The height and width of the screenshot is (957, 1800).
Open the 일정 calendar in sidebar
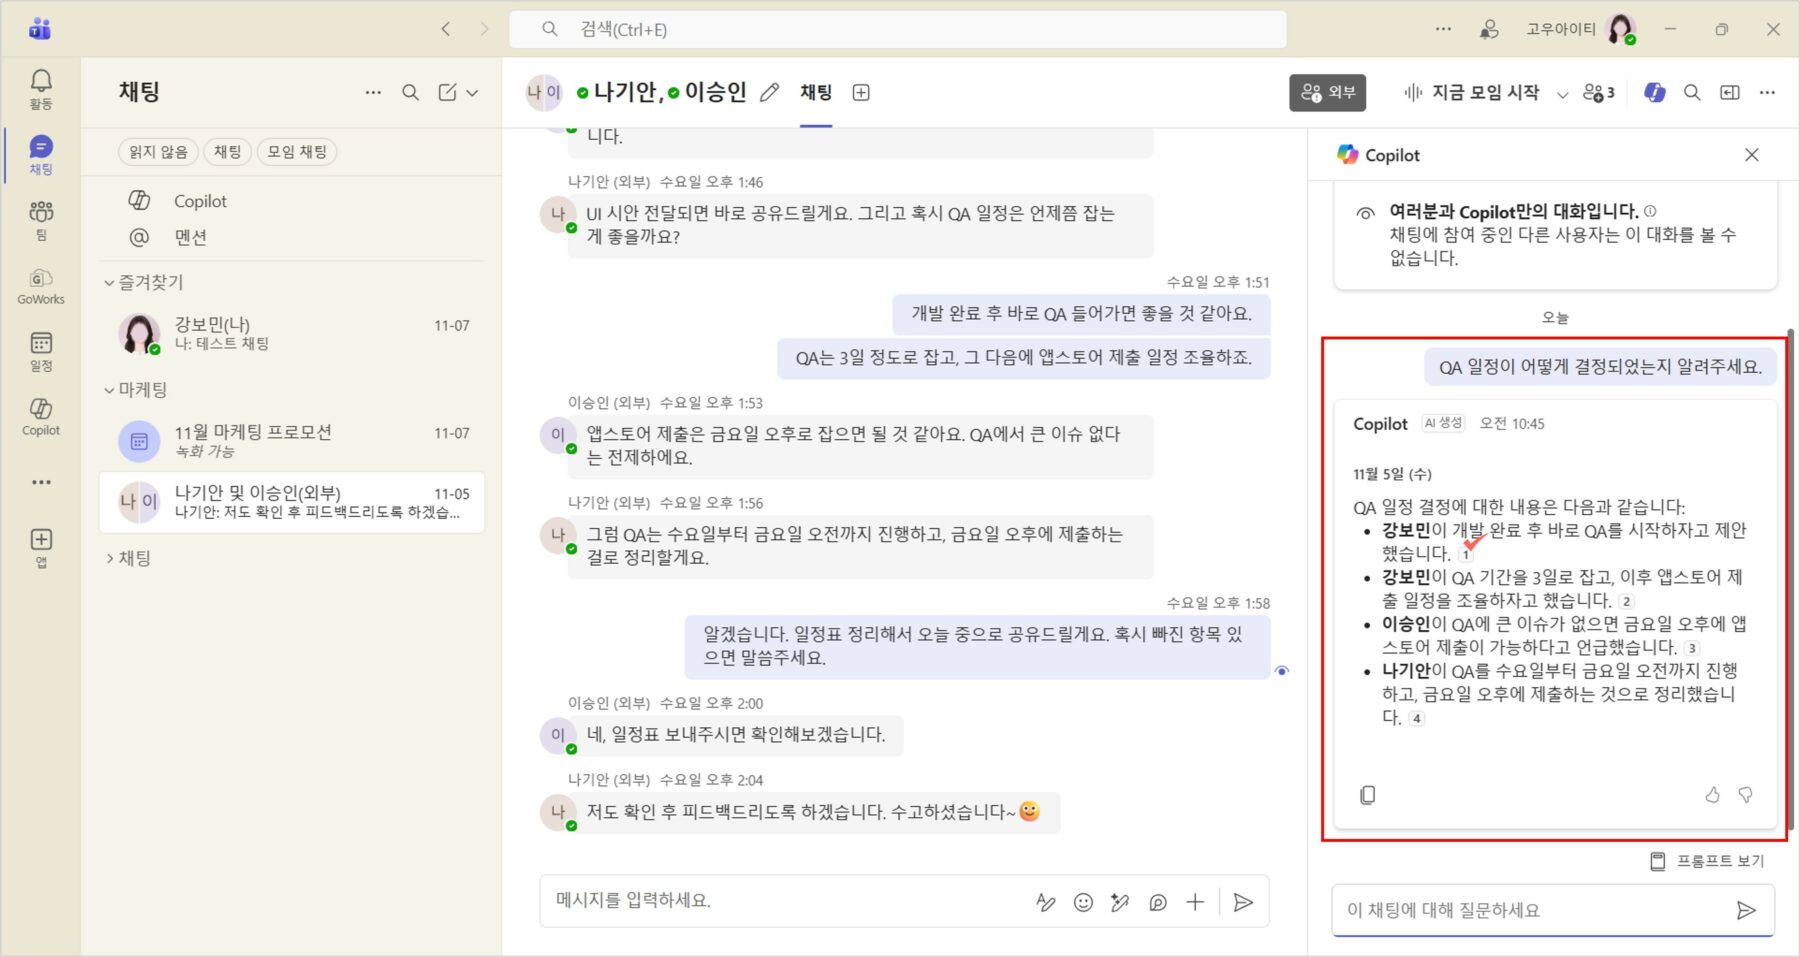(x=41, y=350)
